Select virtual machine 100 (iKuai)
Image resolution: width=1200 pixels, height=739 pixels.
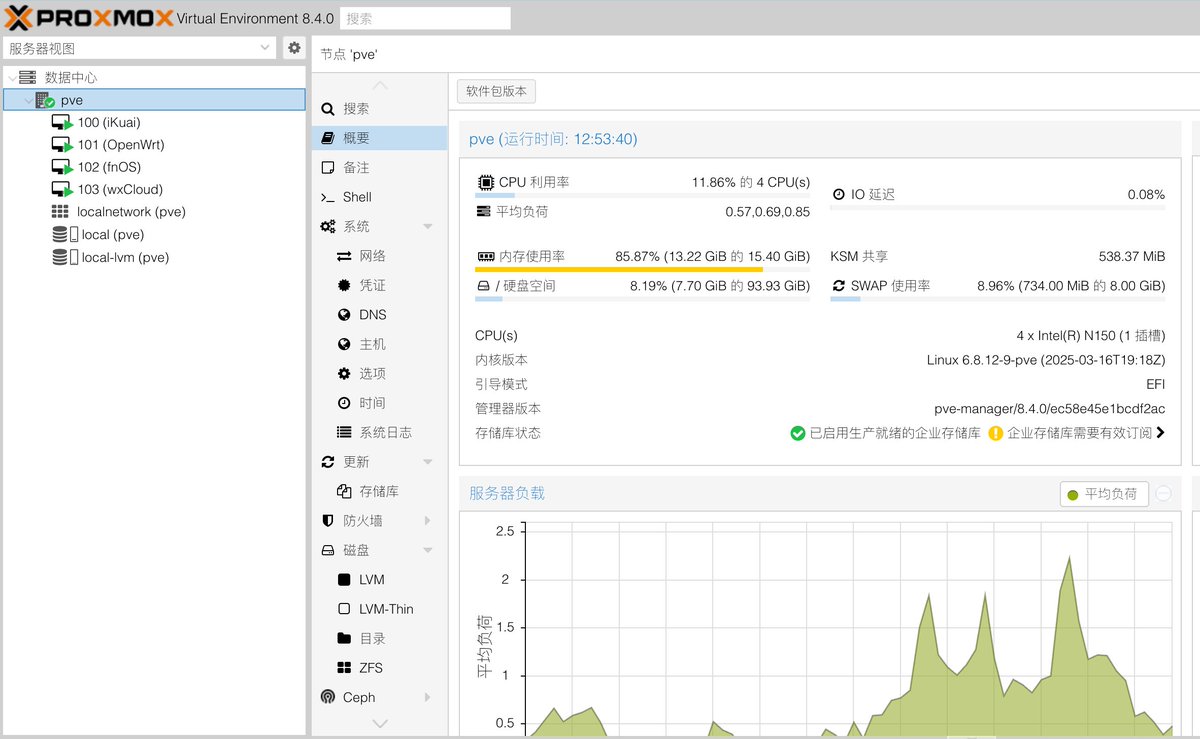[x=110, y=121]
